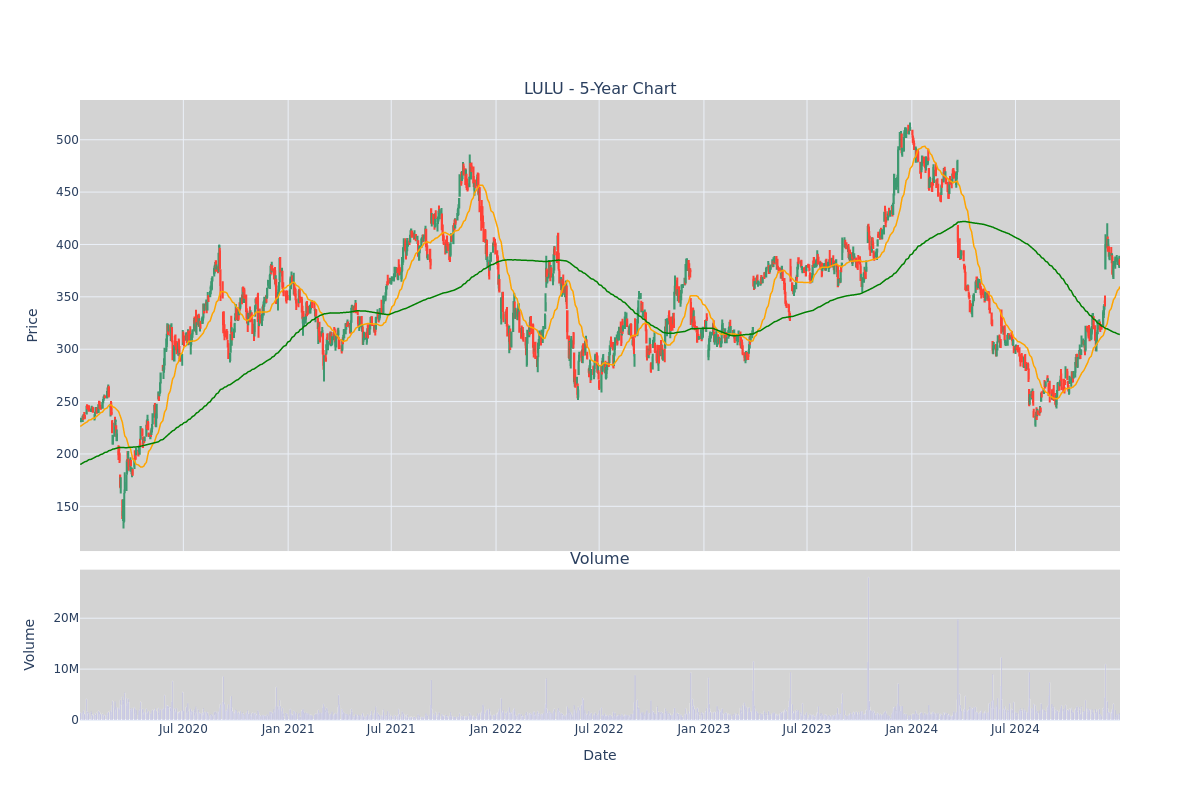Screen dimensions: 1200x800
Task: Click the "Jul 2022" date tick
Action: [x=599, y=729]
